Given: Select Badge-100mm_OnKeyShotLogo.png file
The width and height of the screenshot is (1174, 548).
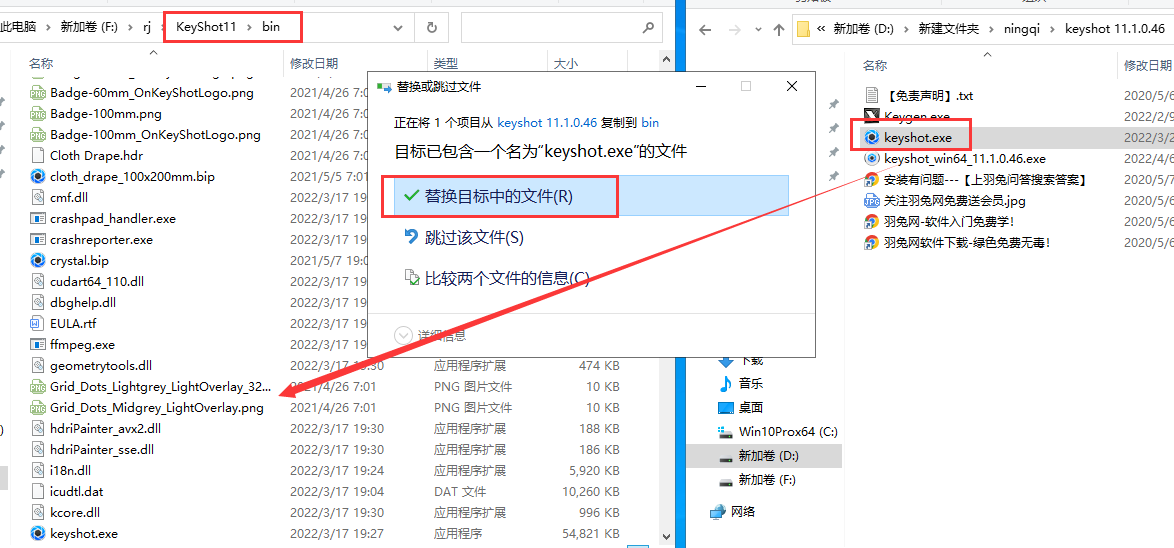Looking at the screenshot, I should (x=155, y=136).
